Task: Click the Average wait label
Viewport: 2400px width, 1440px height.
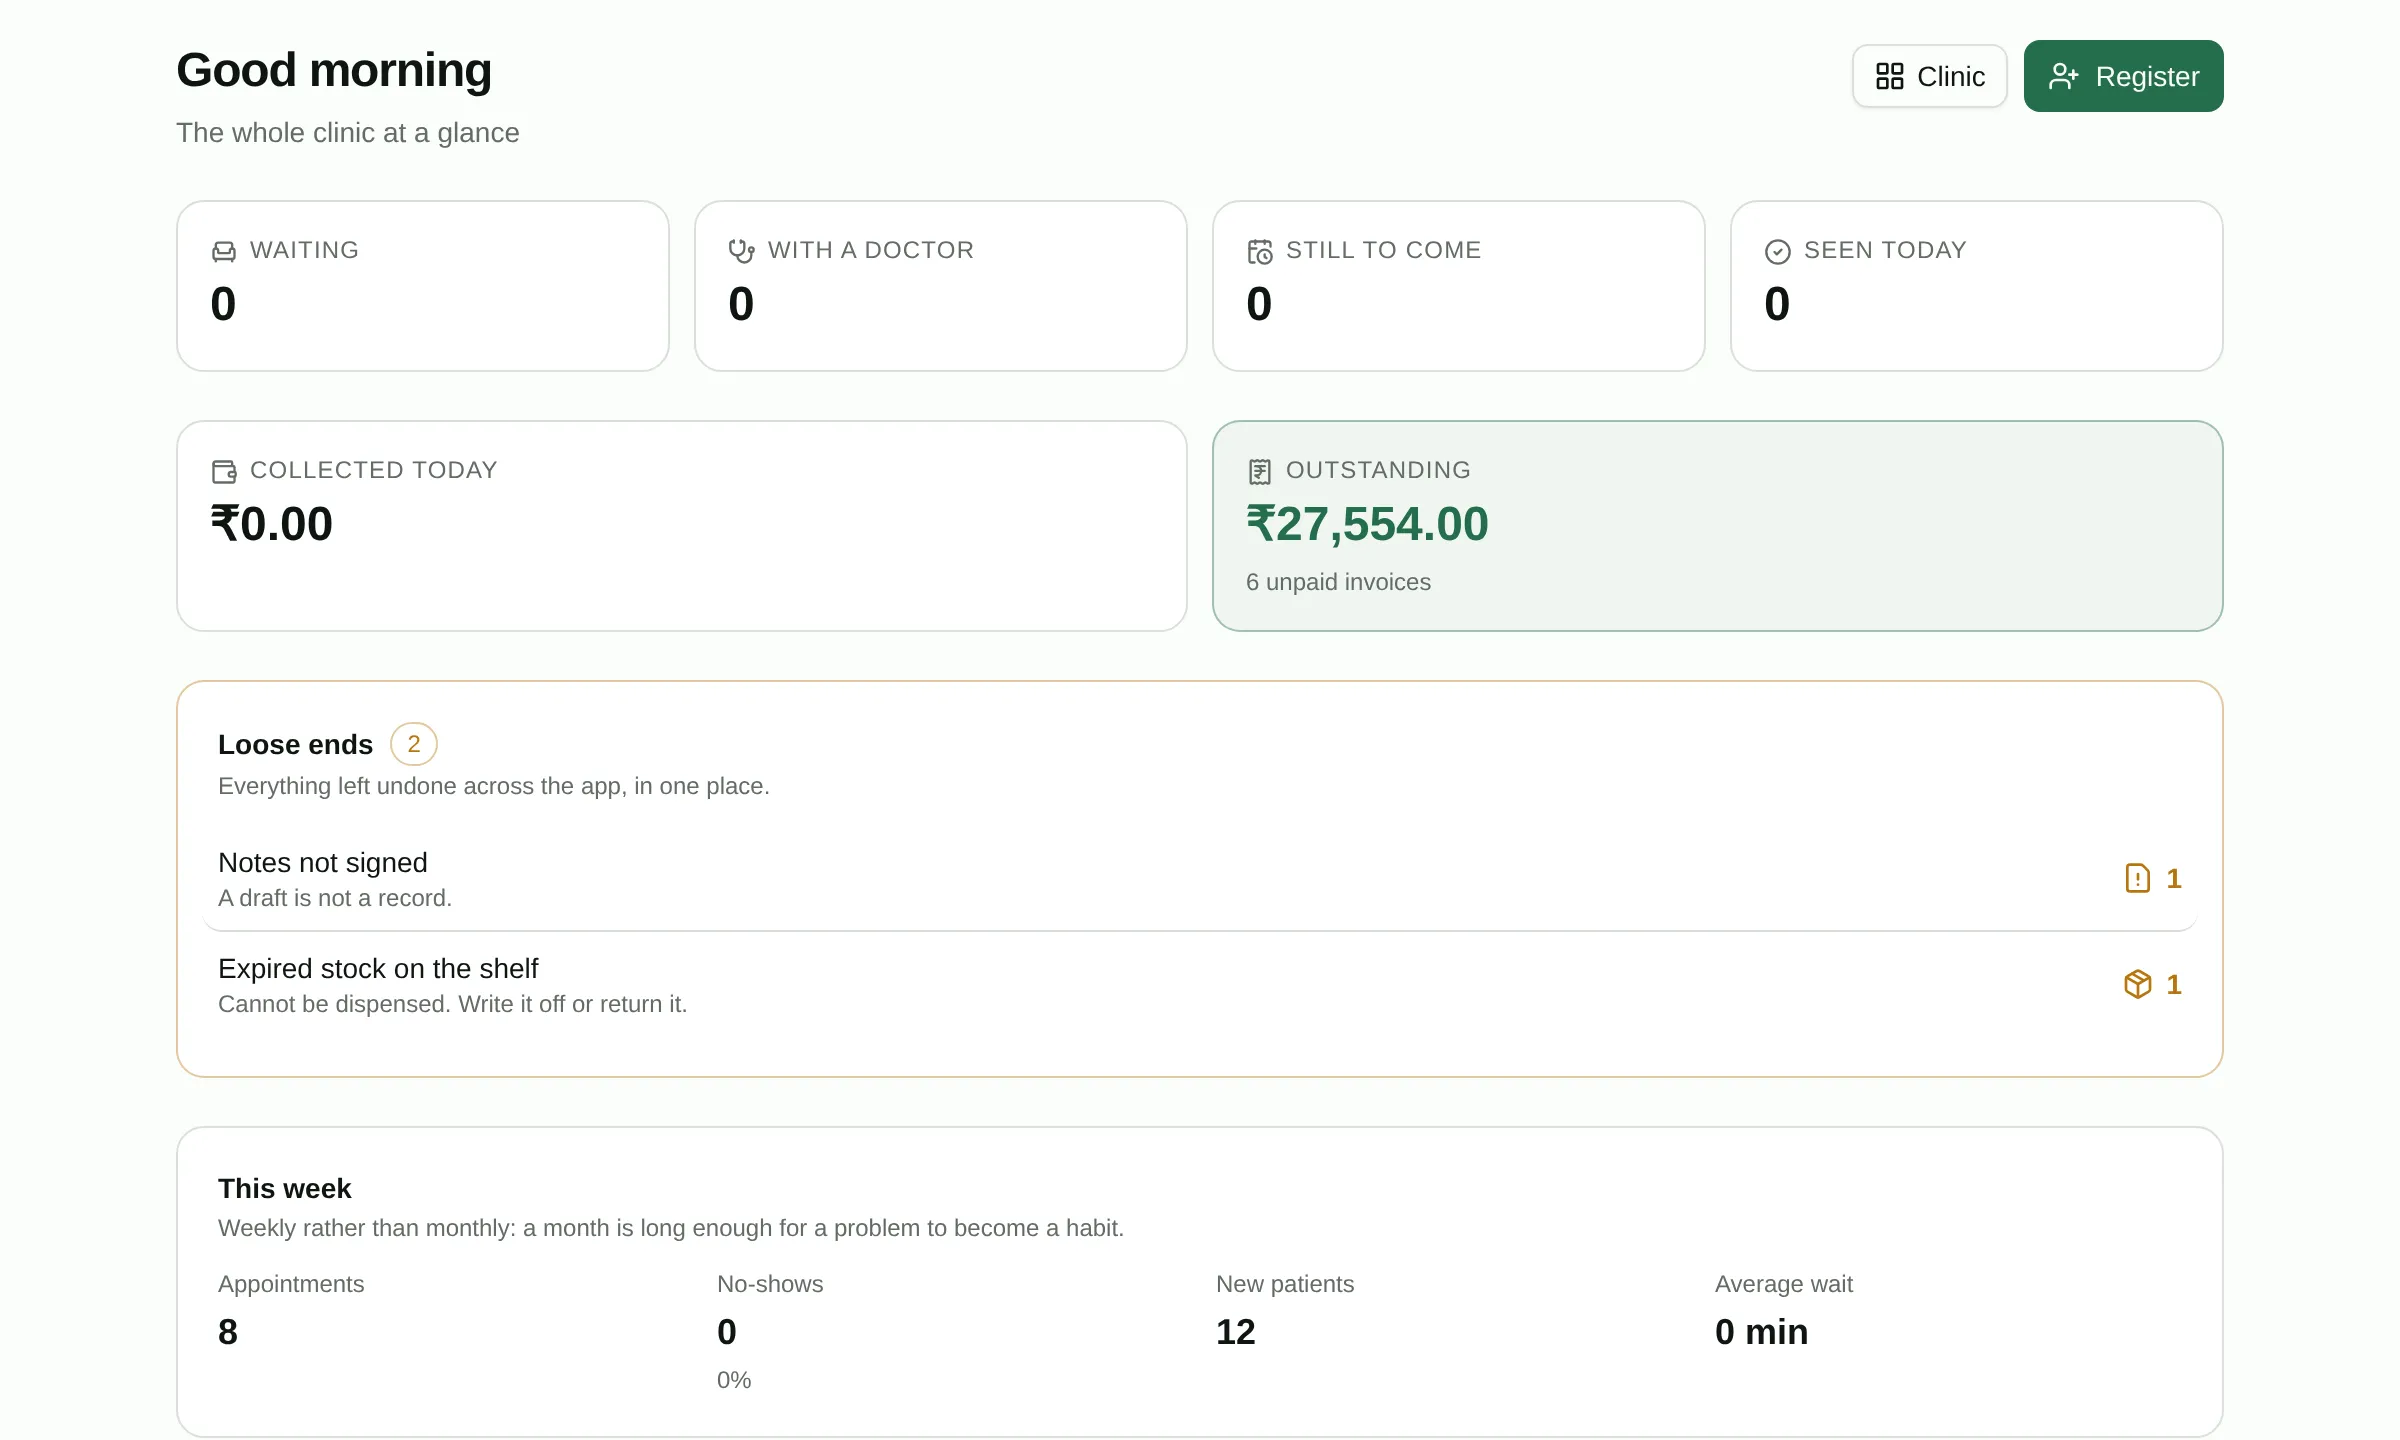Action: click(1784, 1284)
